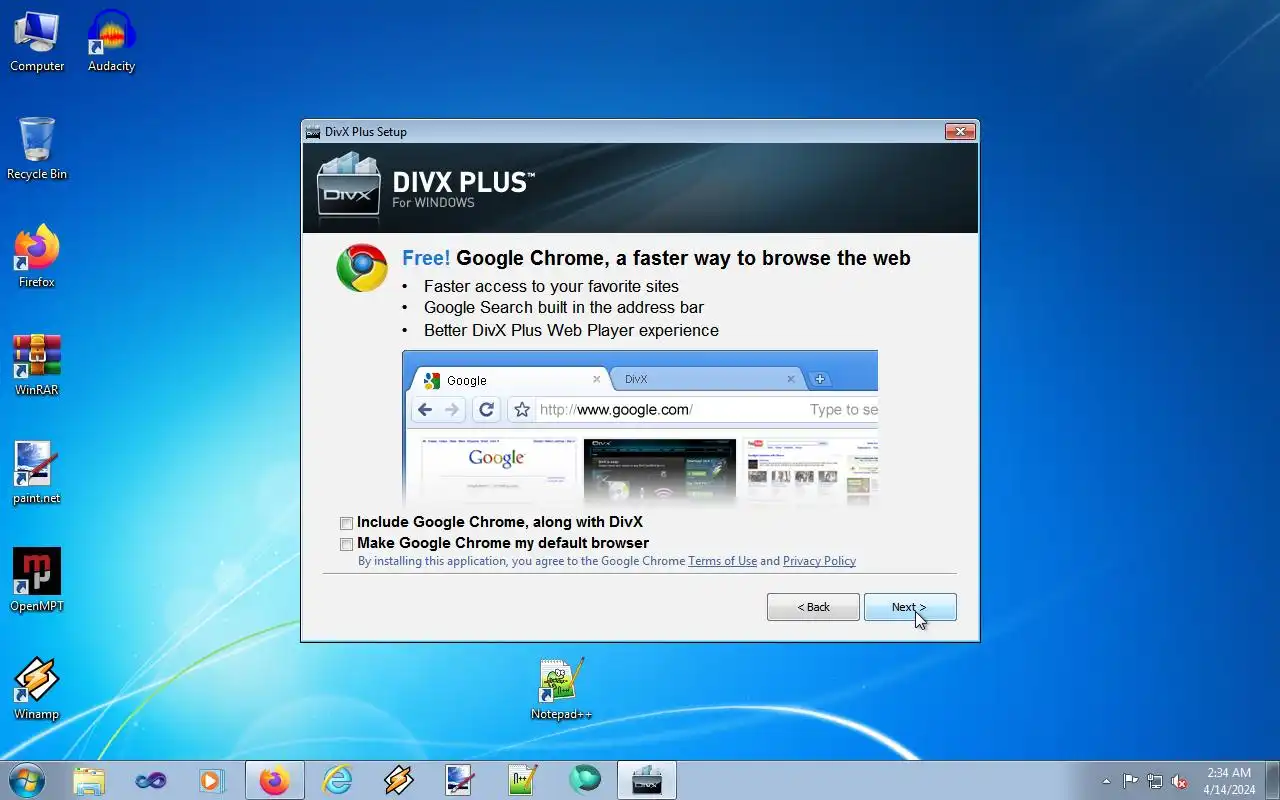This screenshot has height=800, width=1280.
Task: Switch to DivX setup taskbar button
Action: click(x=647, y=780)
